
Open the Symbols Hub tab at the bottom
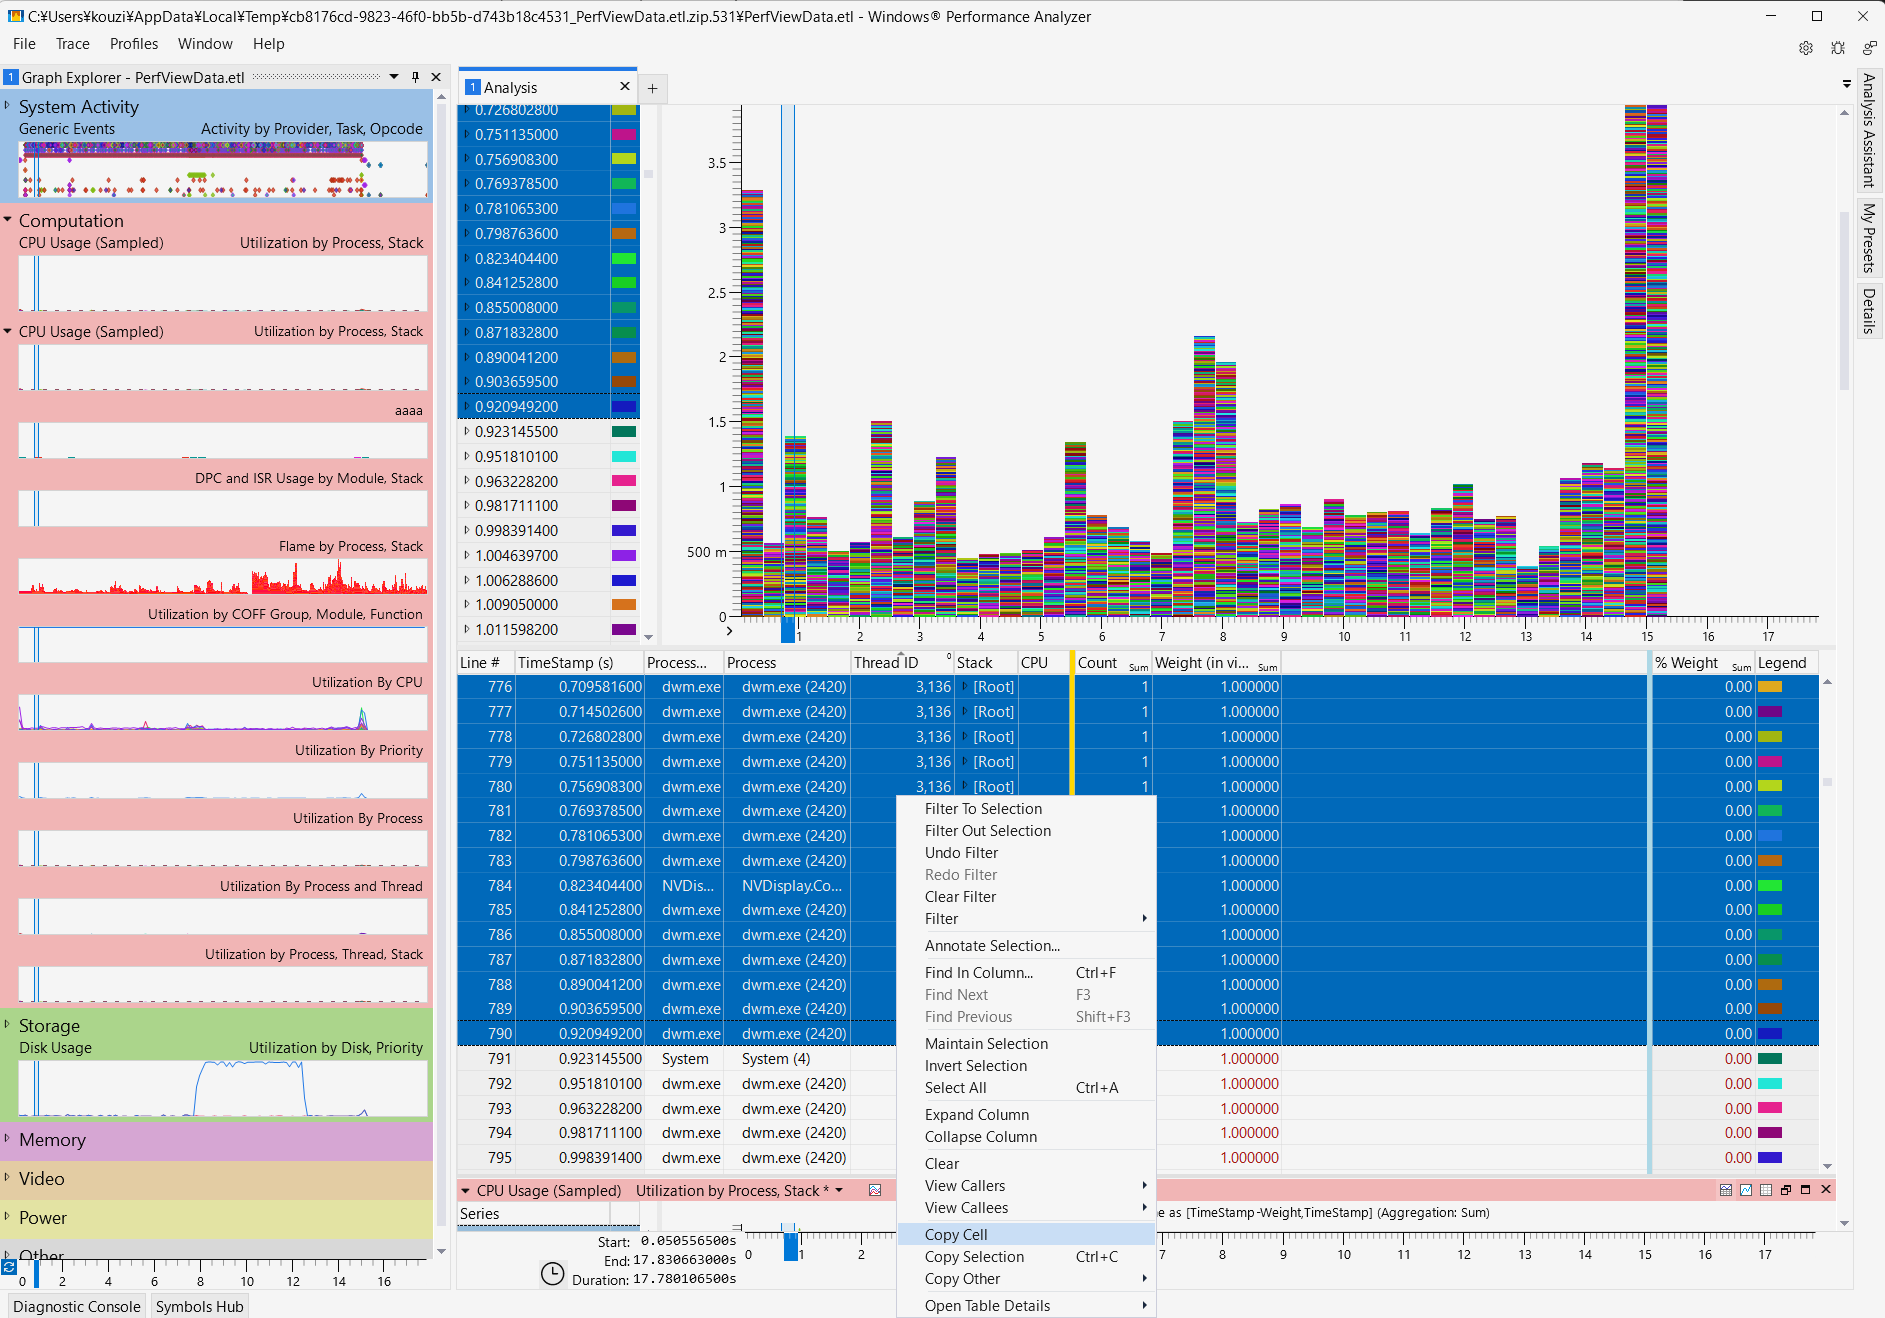(x=199, y=1306)
